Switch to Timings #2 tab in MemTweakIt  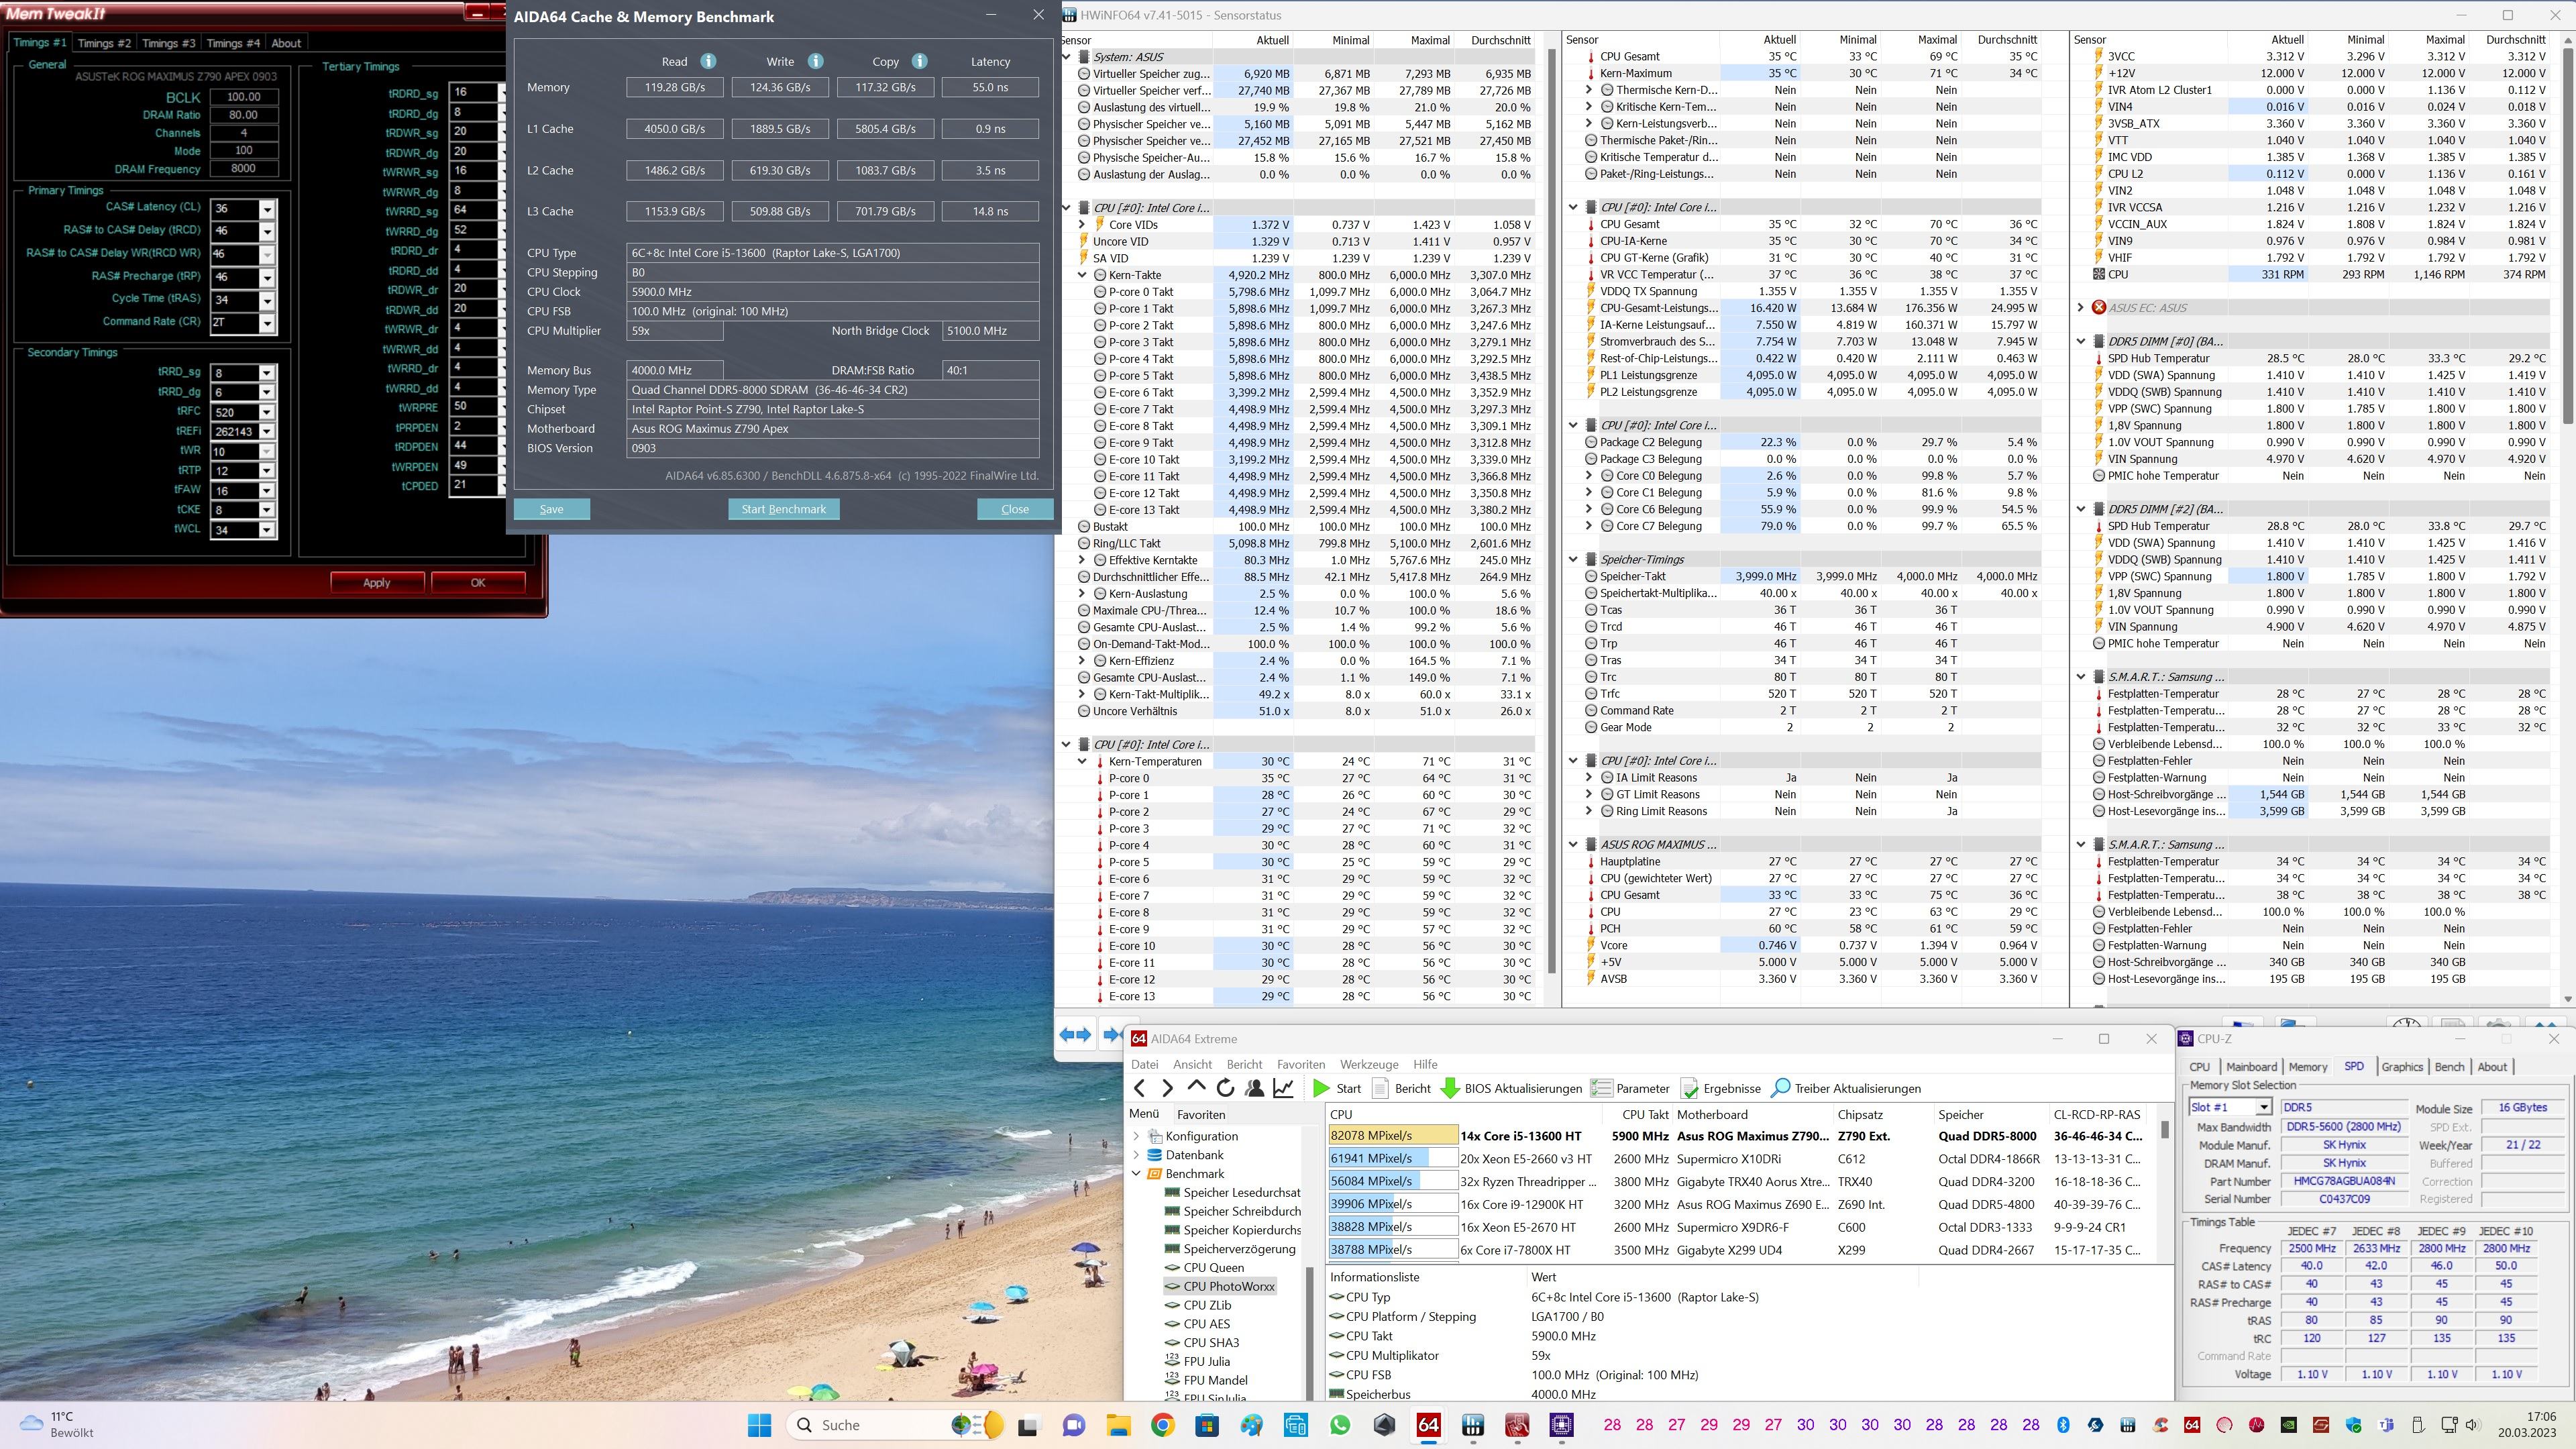[x=104, y=43]
